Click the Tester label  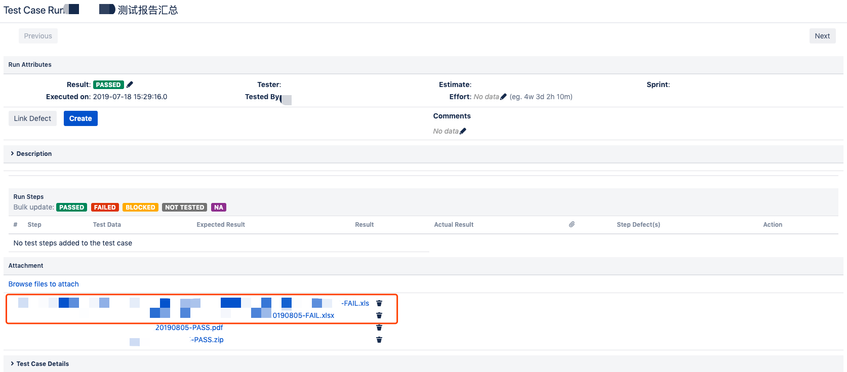[269, 85]
